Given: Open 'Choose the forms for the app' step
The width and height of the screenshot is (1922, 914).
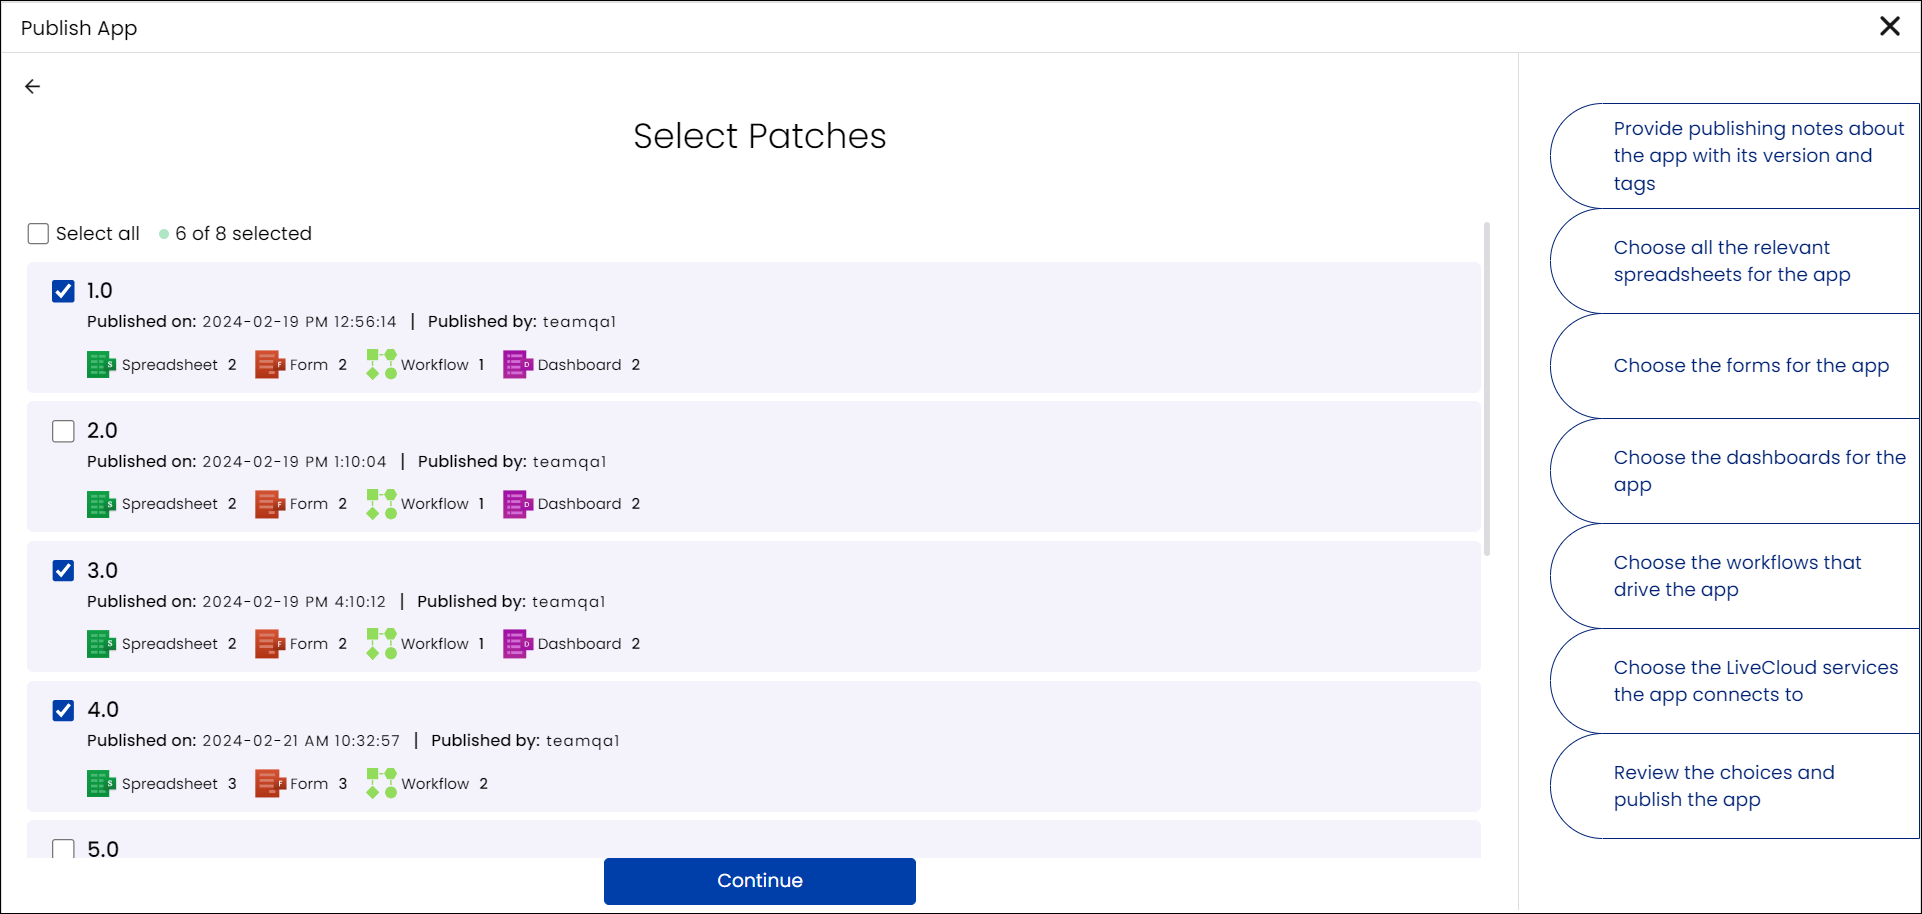Looking at the screenshot, I should click(1736, 366).
